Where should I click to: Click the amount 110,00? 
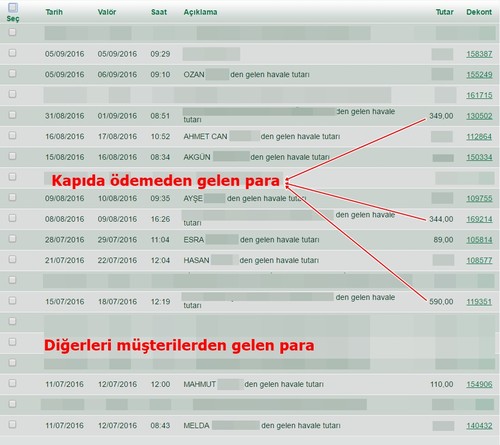click(x=442, y=384)
